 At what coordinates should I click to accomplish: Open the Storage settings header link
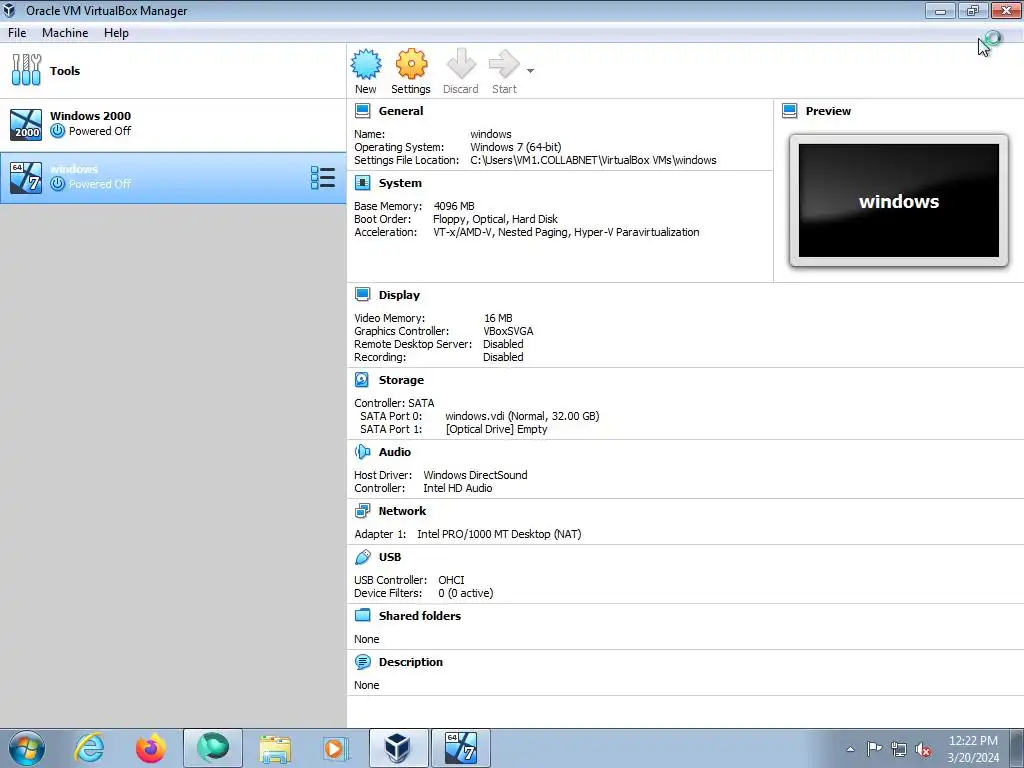[401, 380]
